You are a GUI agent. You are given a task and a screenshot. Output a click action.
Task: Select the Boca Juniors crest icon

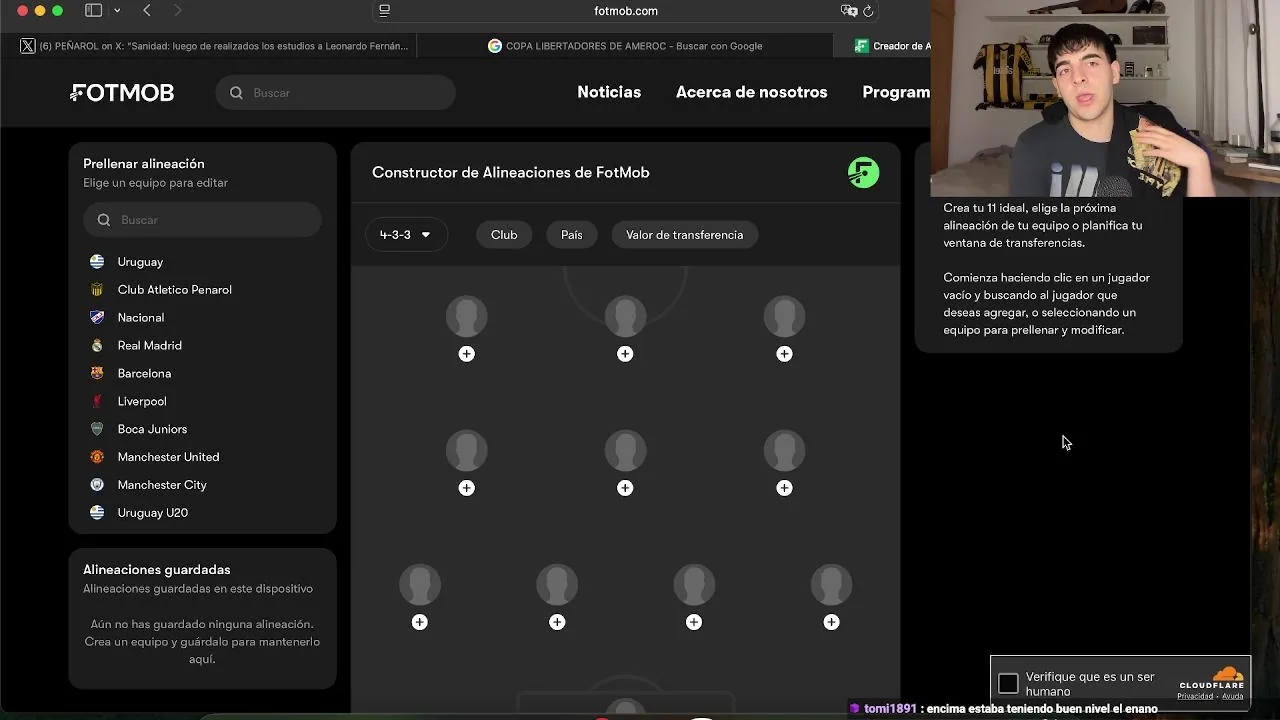tap(97, 429)
